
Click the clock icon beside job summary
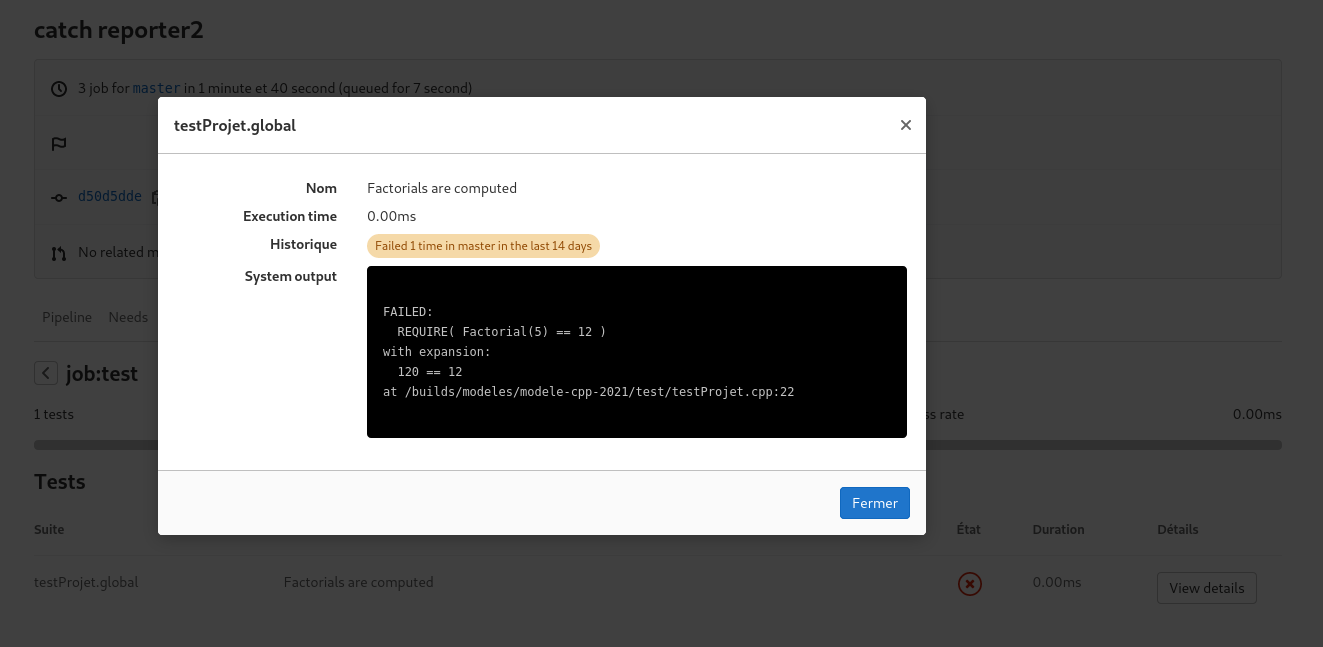point(59,88)
